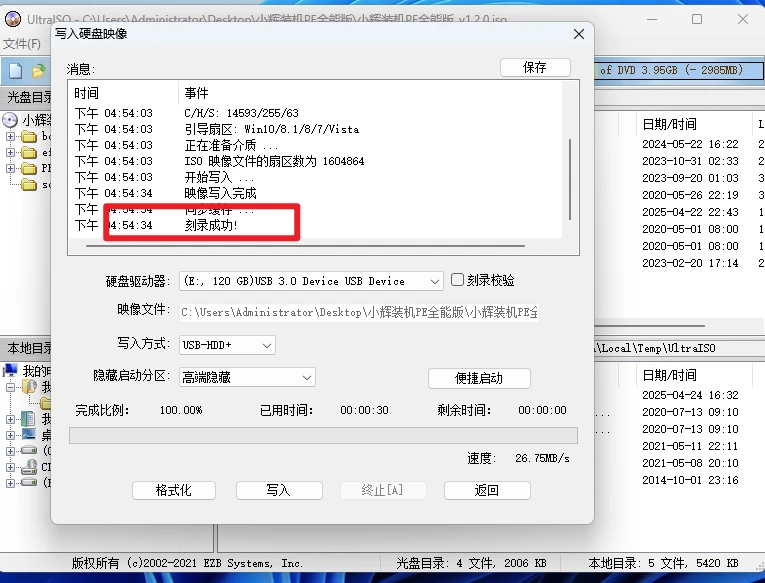Viewport: 765px width, 583px height.
Task: Open the 隐藏启动分区 dropdown
Action: tap(306, 378)
